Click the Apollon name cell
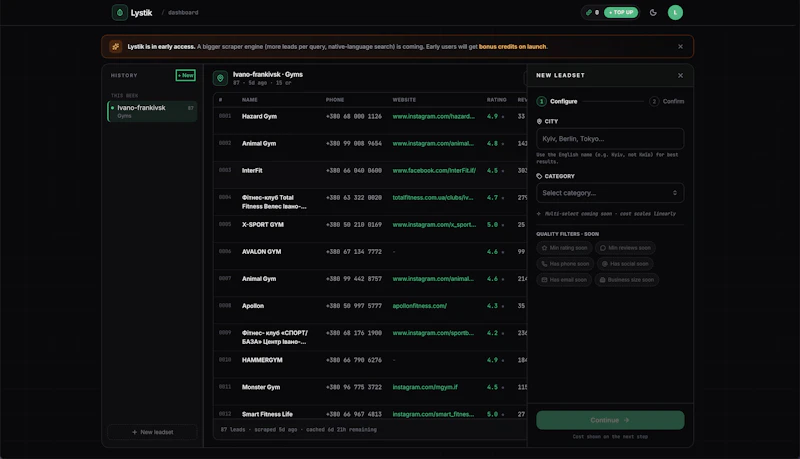 [253, 305]
